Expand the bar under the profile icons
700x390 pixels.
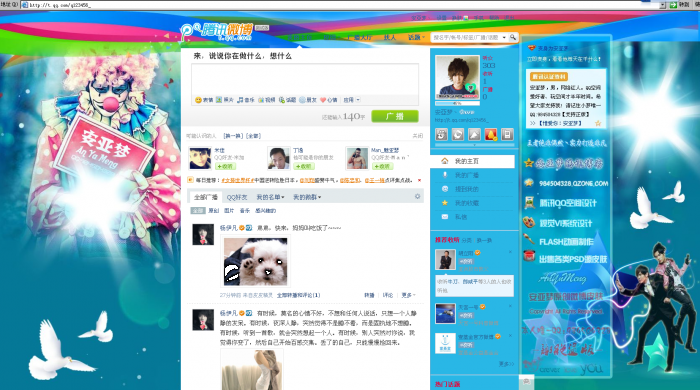pos(474,145)
